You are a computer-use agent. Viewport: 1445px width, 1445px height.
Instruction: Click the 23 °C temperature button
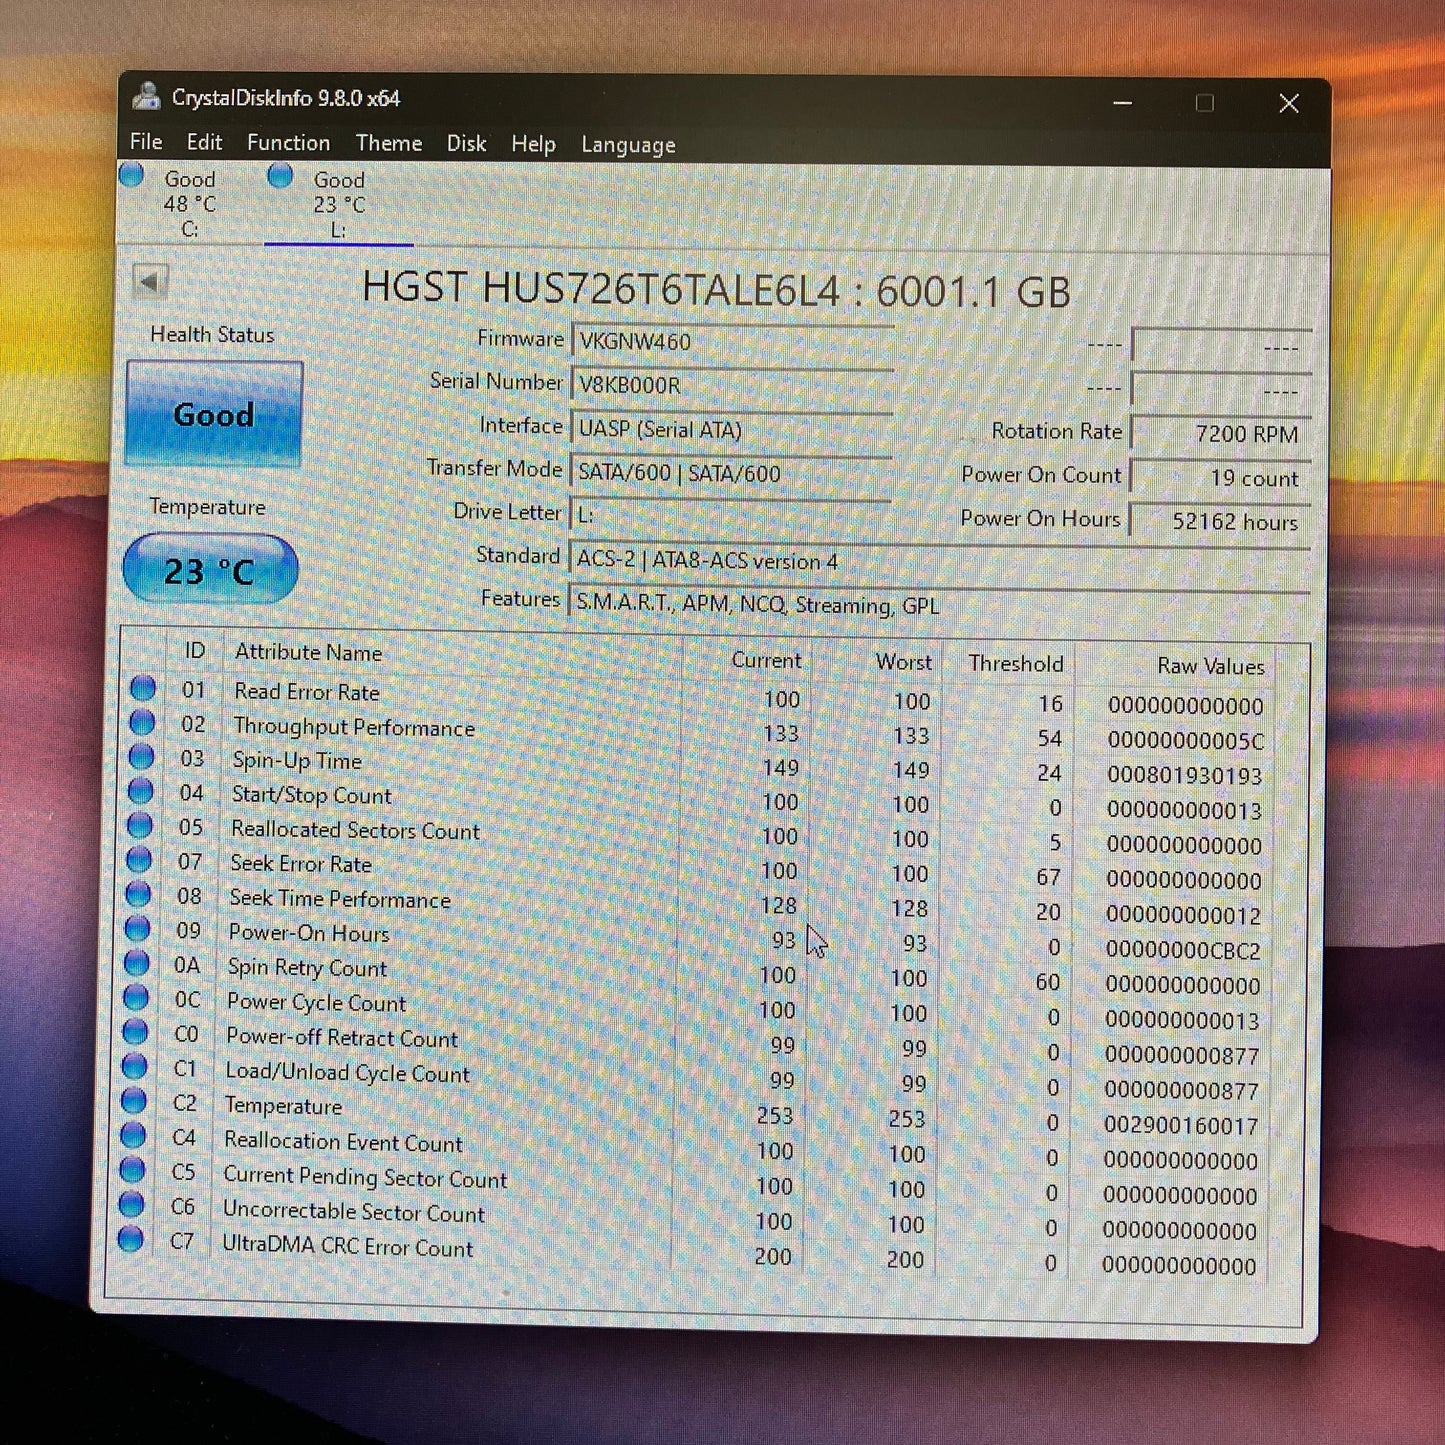click(210, 570)
